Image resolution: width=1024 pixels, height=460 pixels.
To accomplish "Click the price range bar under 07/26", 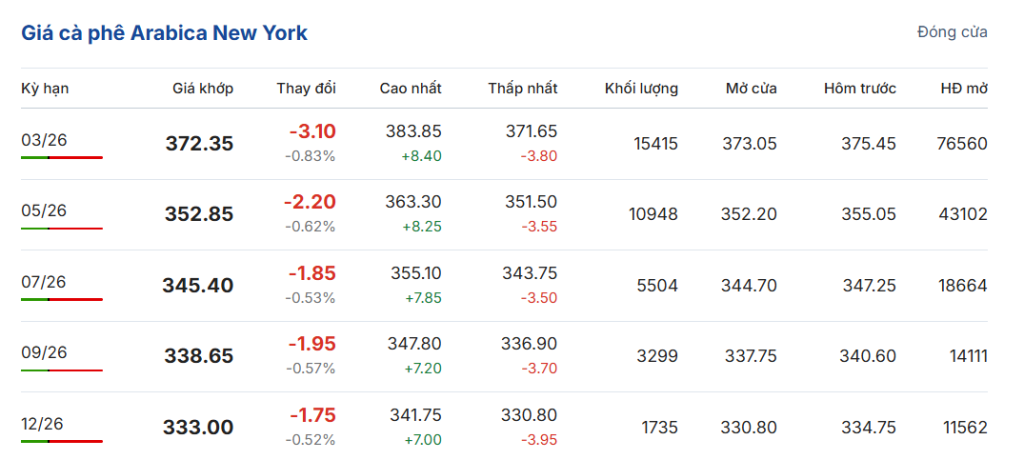I will click(x=62, y=299).
